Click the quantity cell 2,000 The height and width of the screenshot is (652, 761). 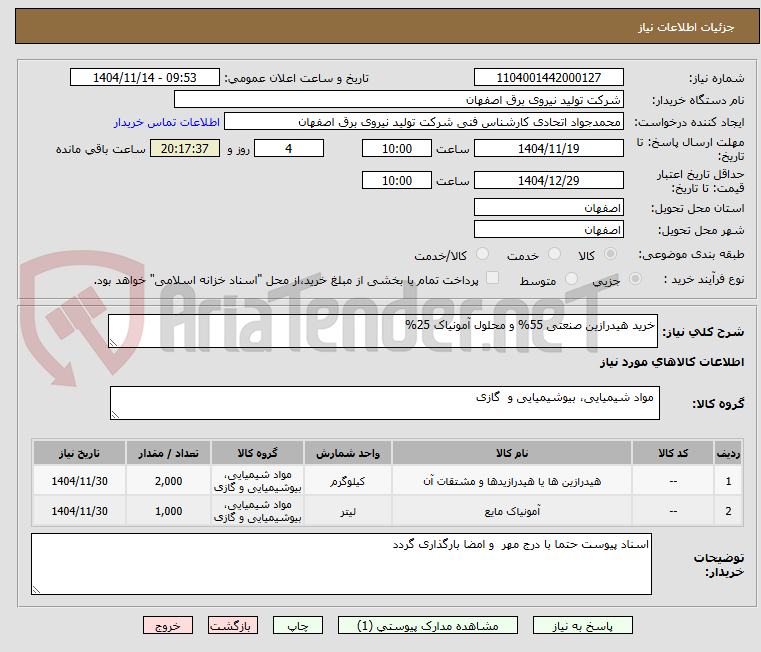coord(168,481)
